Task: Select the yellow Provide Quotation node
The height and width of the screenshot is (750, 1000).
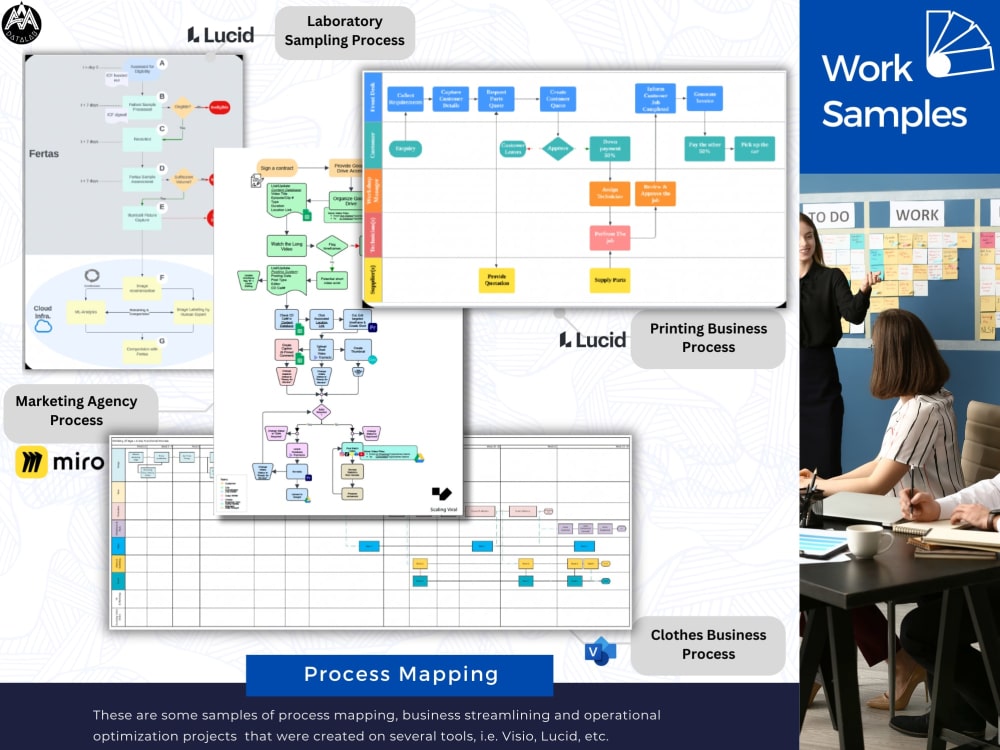Action: coord(496,280)
